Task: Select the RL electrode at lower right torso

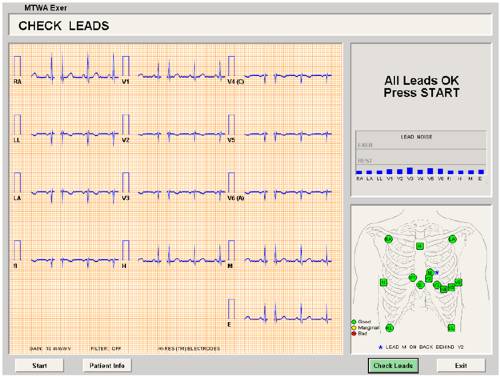Action: [x=390, y=328]
